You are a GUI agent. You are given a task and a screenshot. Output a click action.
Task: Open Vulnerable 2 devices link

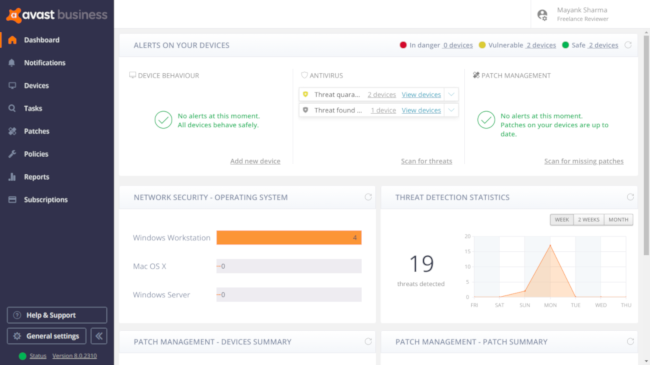tap(541, 45)
